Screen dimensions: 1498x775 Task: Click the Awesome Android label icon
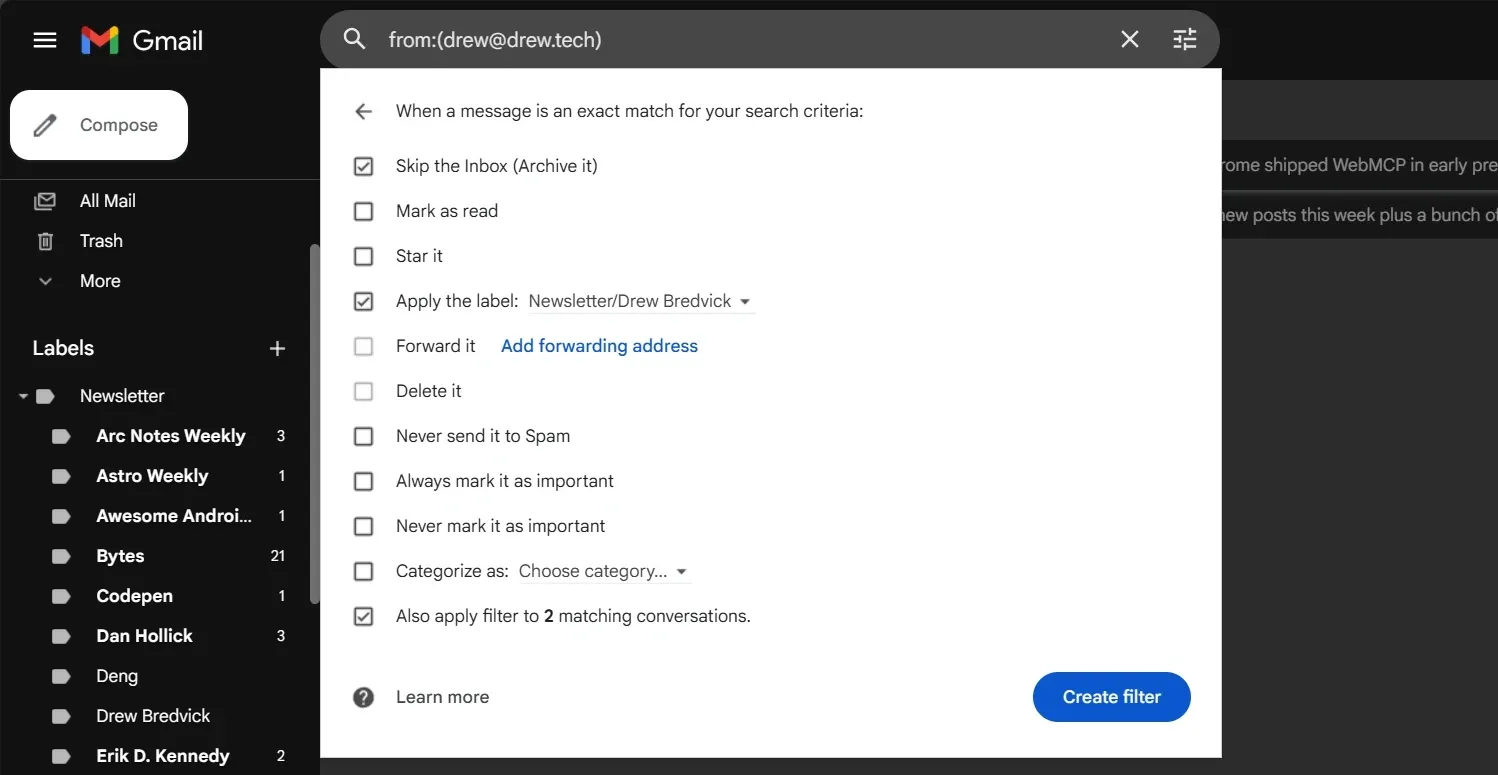click(x=61, y=516)
